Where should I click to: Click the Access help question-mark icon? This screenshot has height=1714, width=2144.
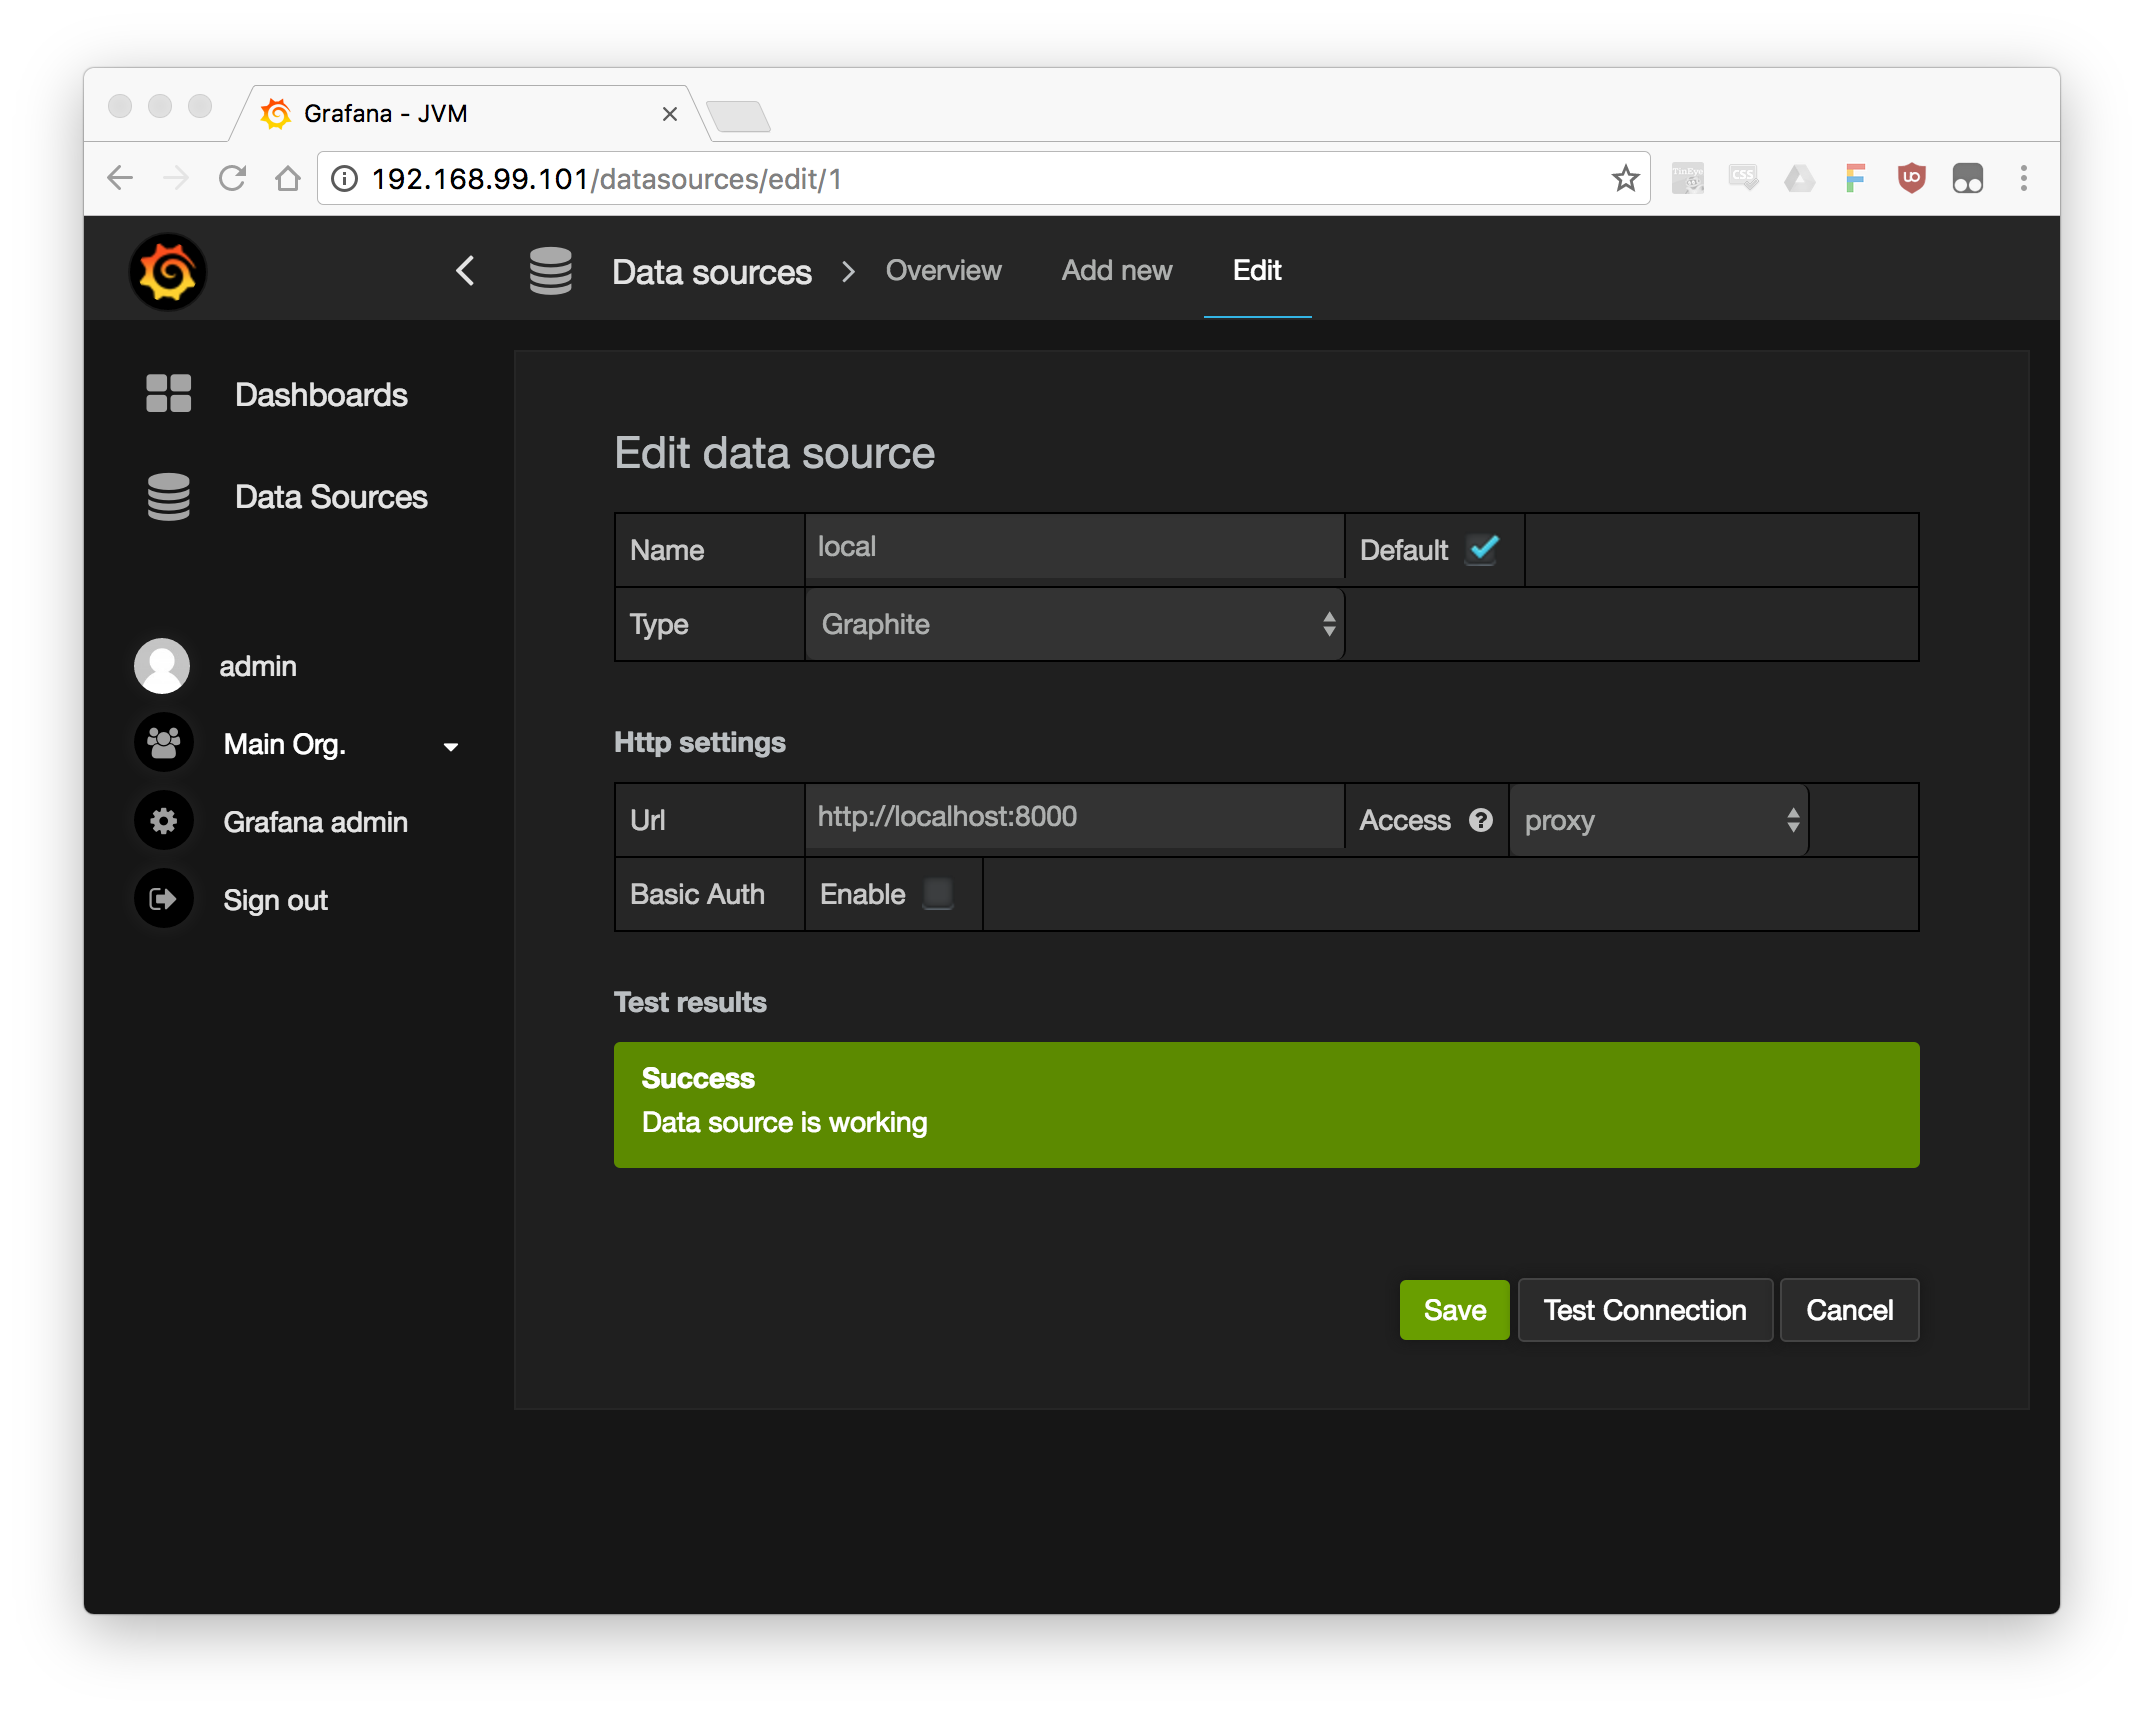(1481, 820)
